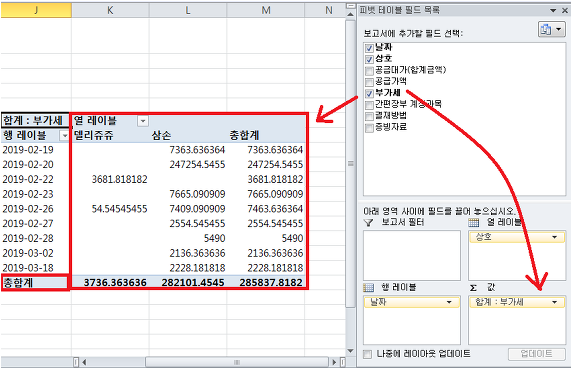Select the 삼손 column header cell
The image size is (571, 369).
[188, 136]
